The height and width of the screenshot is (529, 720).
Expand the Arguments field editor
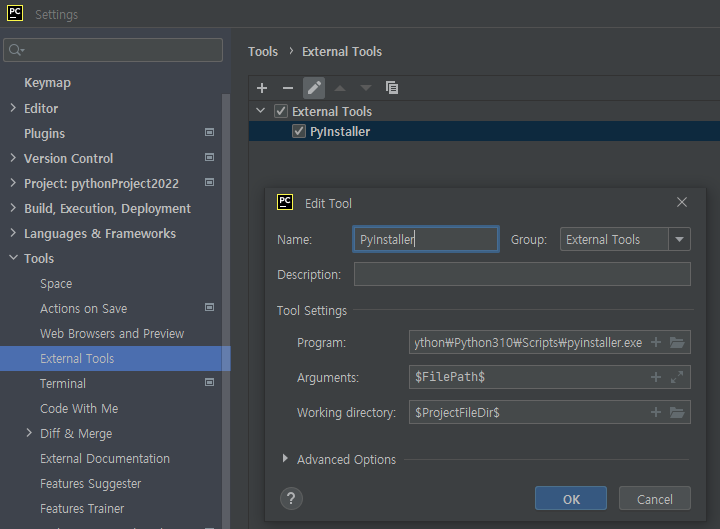(677, 377)
